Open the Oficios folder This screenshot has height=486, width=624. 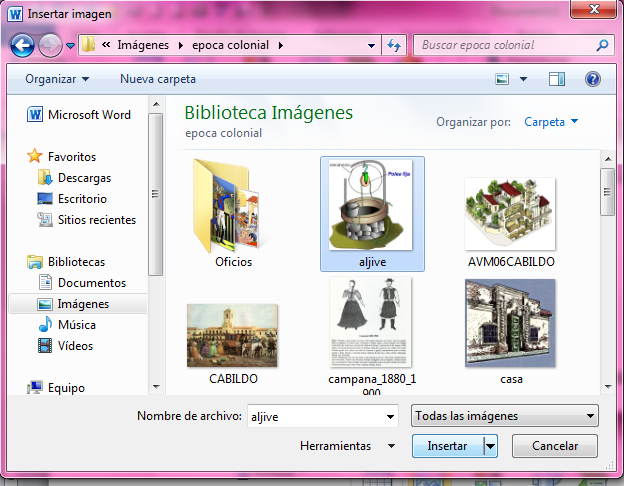tap(233, 213)
